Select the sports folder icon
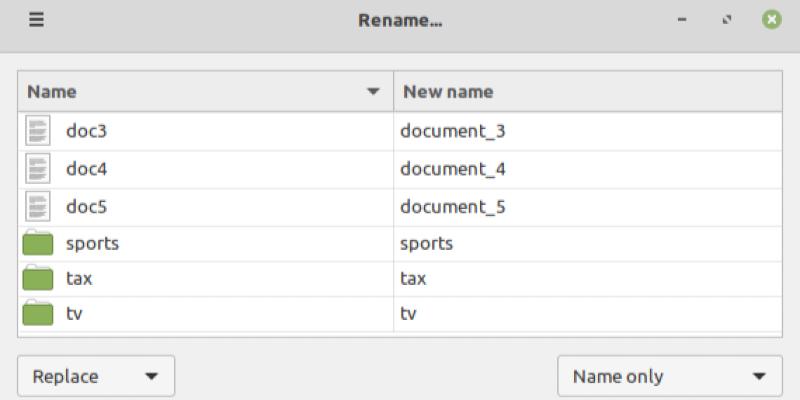 (x=38, y=243)
